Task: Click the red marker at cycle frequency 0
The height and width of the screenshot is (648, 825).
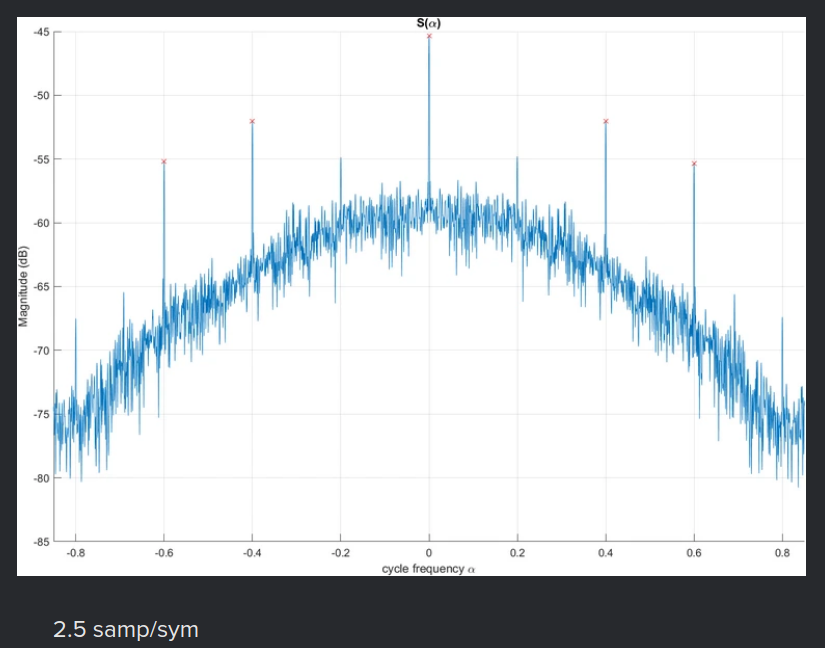Action: pyautogui.click(x=429, y=36)
